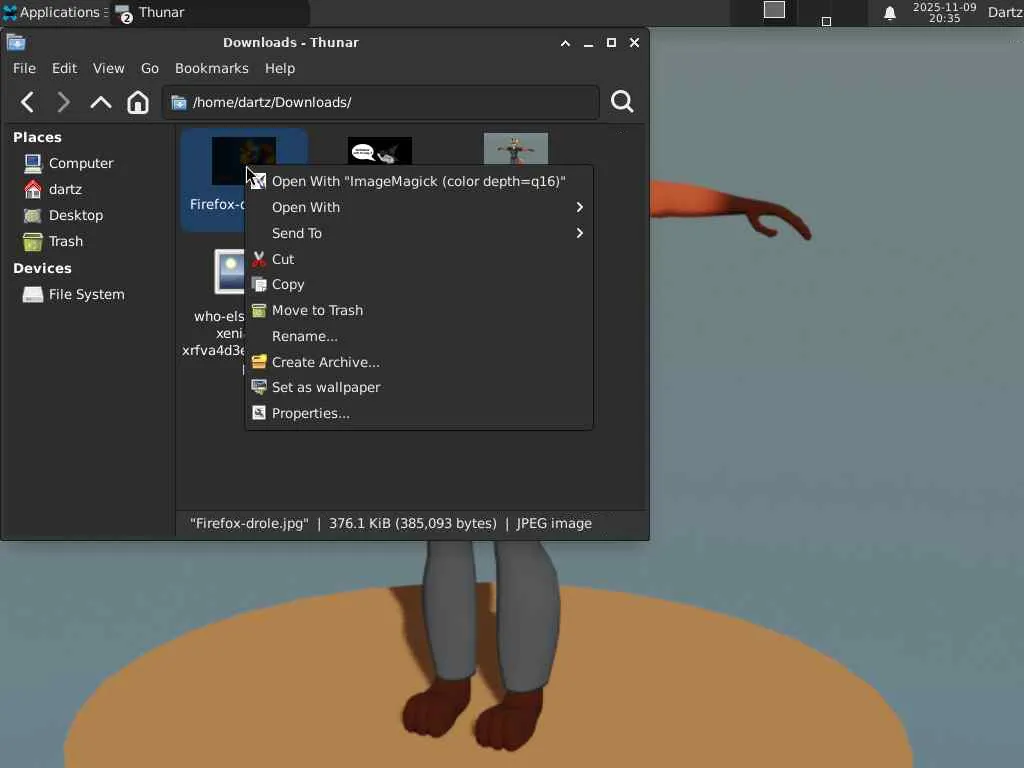
Task: Go back using the toolbar back arrow
Action: (28, 102)
